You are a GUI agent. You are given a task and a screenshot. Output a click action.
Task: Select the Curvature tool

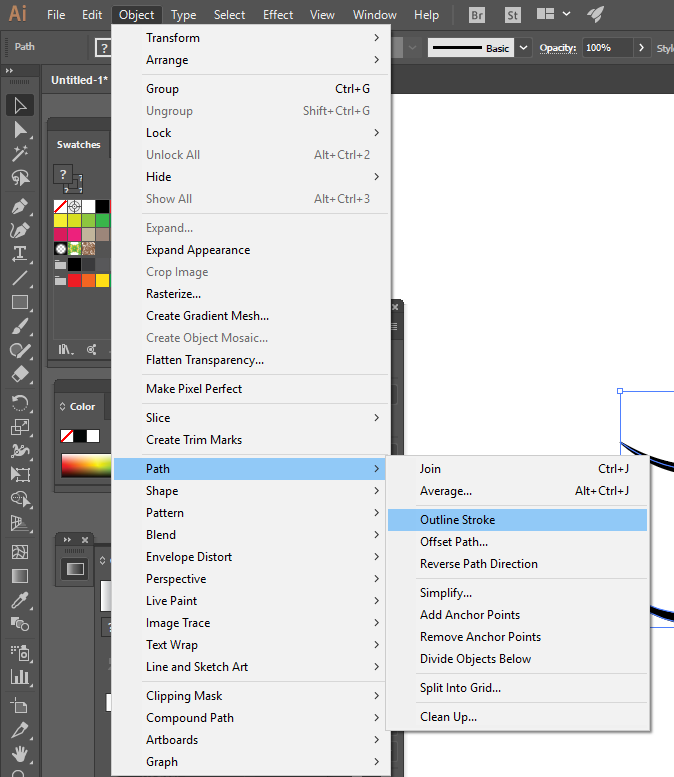[20, 230]
